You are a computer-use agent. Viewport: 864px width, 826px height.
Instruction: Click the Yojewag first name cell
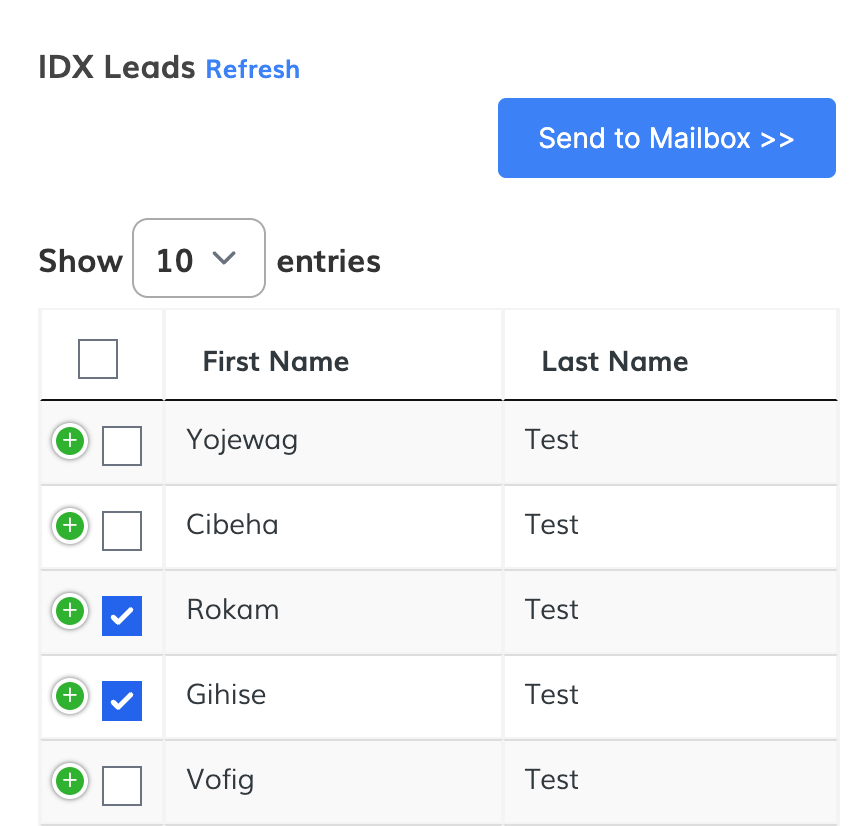click(242, 440)
